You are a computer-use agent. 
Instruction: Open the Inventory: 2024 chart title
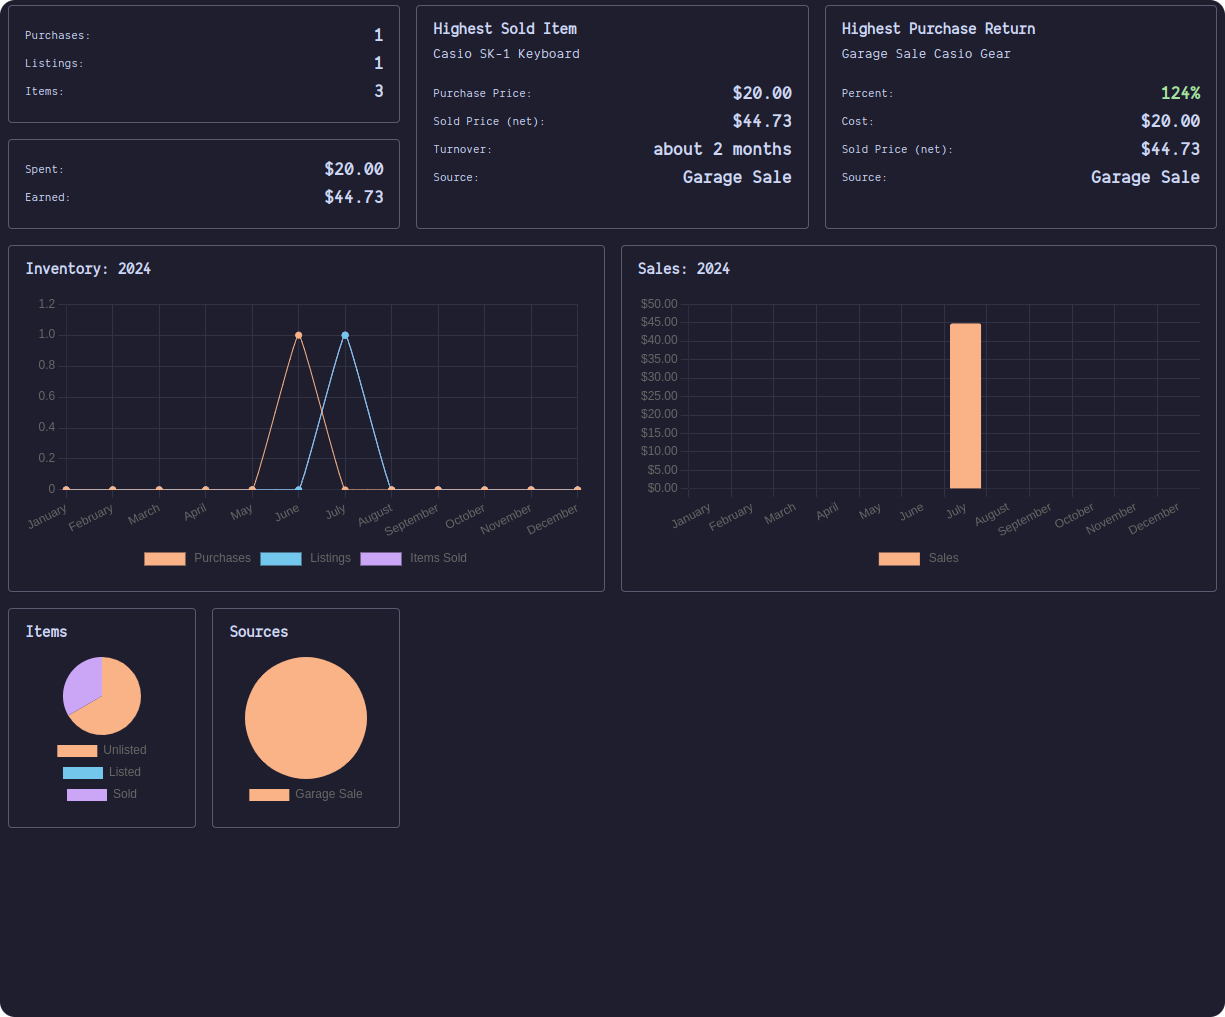click(x=88, y=268)
